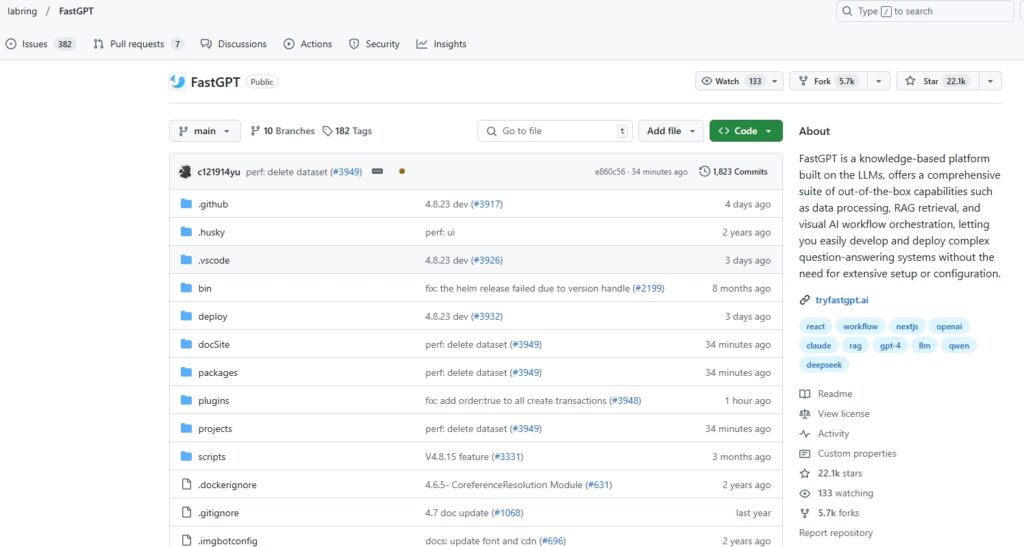Image resolution: width=1024 pixels, height=547 pixels.
Task: Open 10 Branches list
Action: coord(282,131)
